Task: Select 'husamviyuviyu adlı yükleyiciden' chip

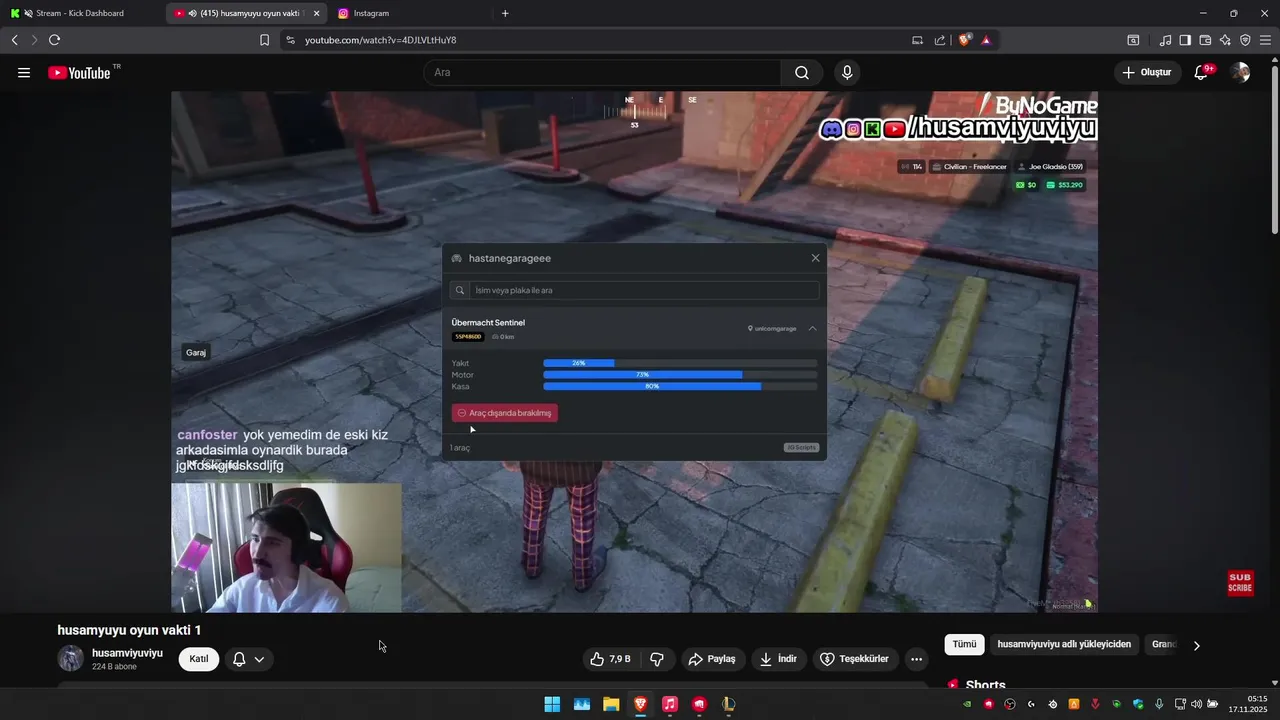Action: (x=1064, y=645)
